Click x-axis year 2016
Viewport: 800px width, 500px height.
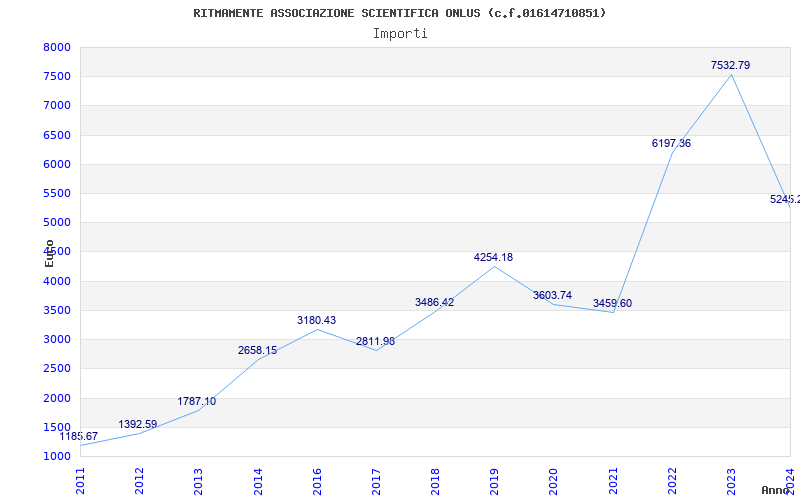[317, 481]
